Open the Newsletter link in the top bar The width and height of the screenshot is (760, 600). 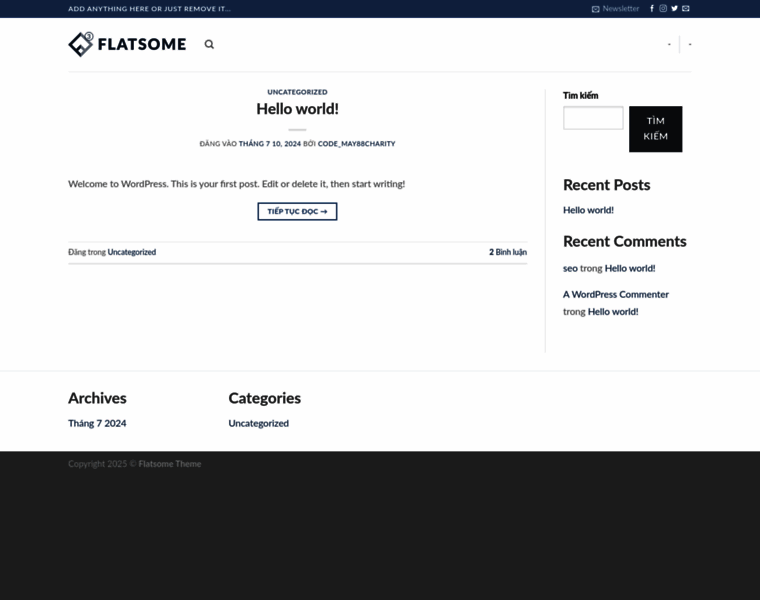coord(616,9)
